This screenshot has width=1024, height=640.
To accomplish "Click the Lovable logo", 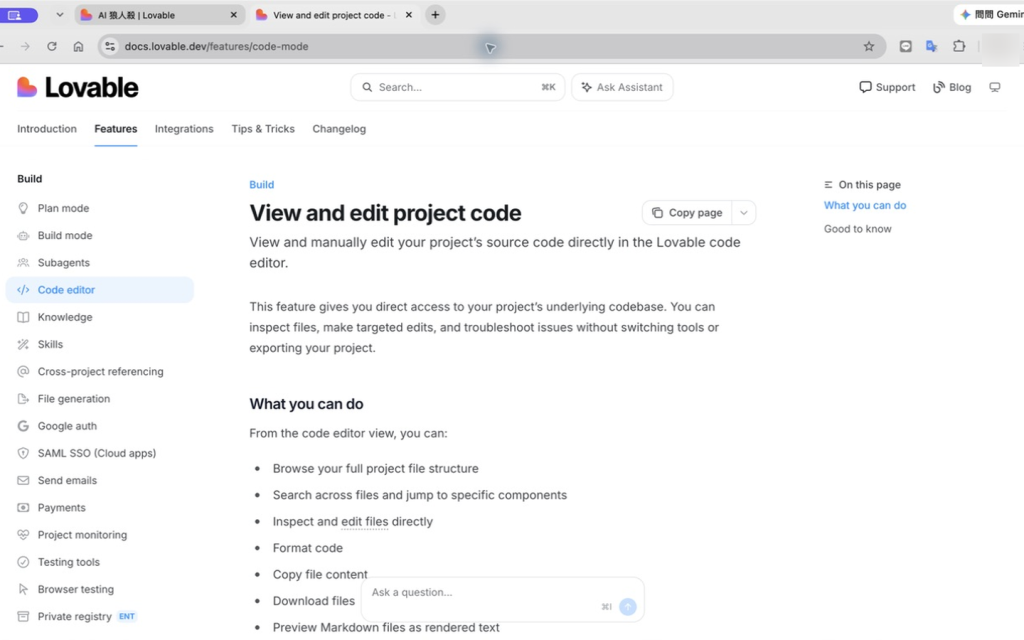I will coord(78,87).
